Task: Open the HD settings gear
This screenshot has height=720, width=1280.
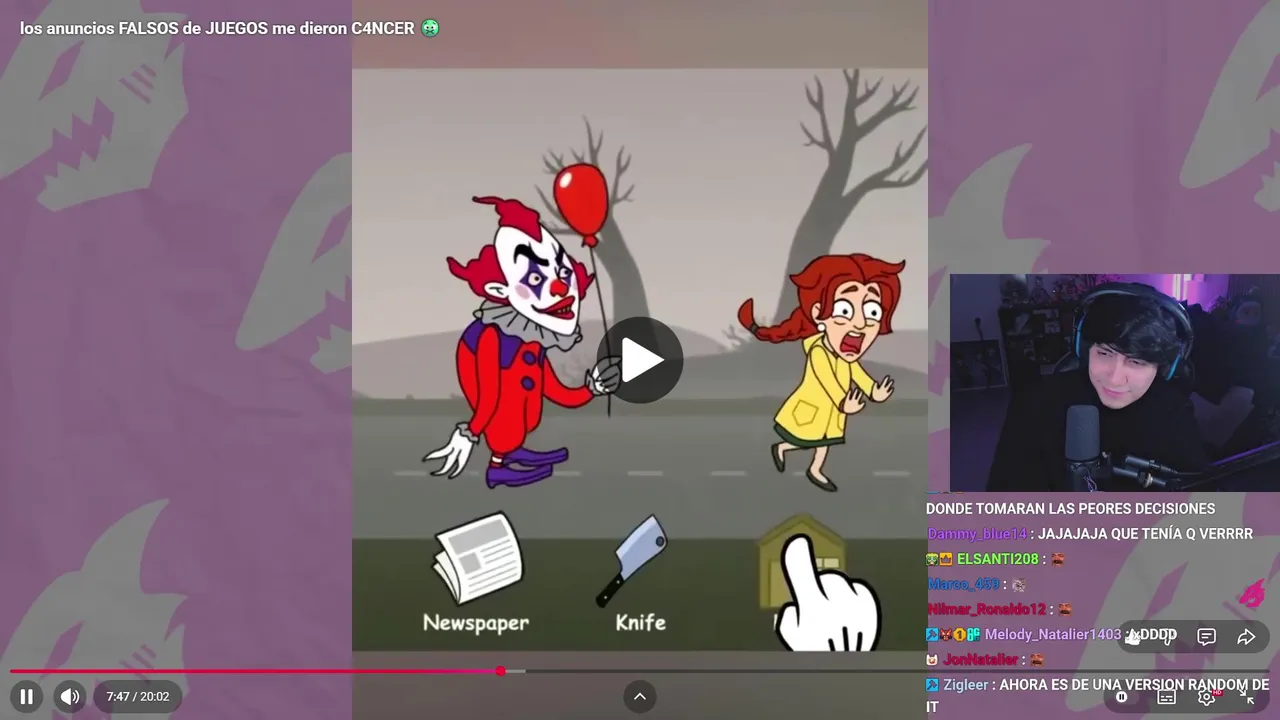Action: [1207, 697]
